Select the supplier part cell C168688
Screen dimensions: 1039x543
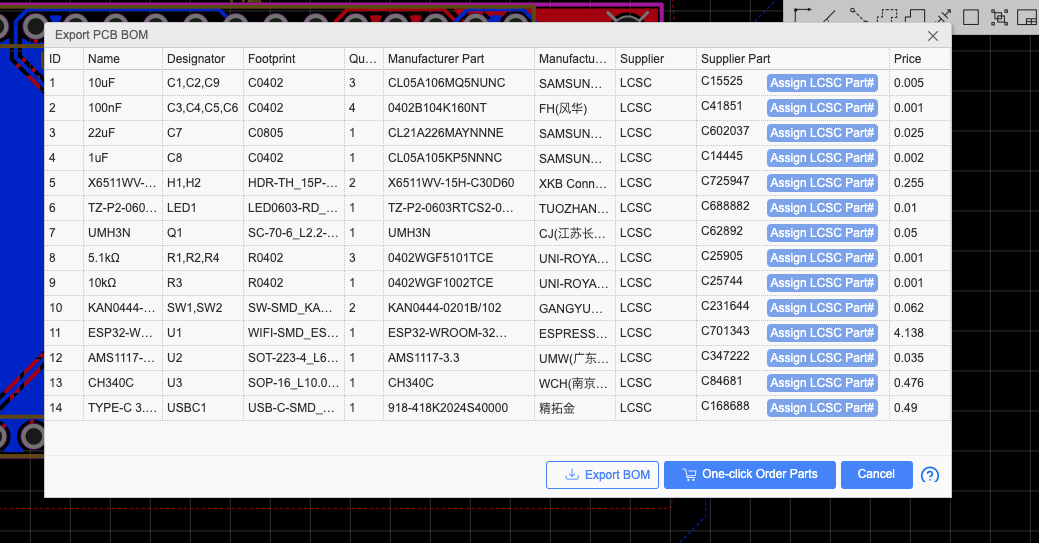tap(725, 406)
